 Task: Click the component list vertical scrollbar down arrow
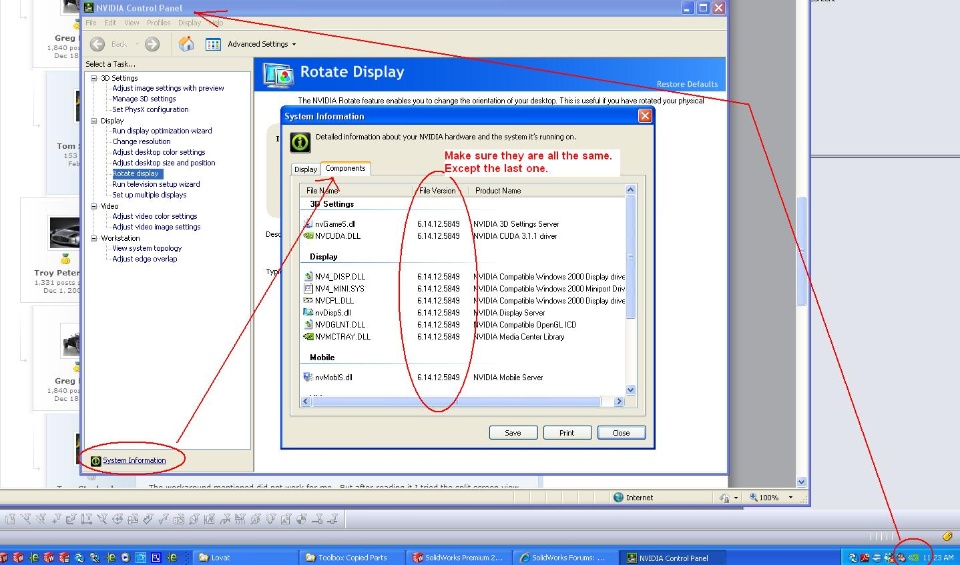coord(631,390)
